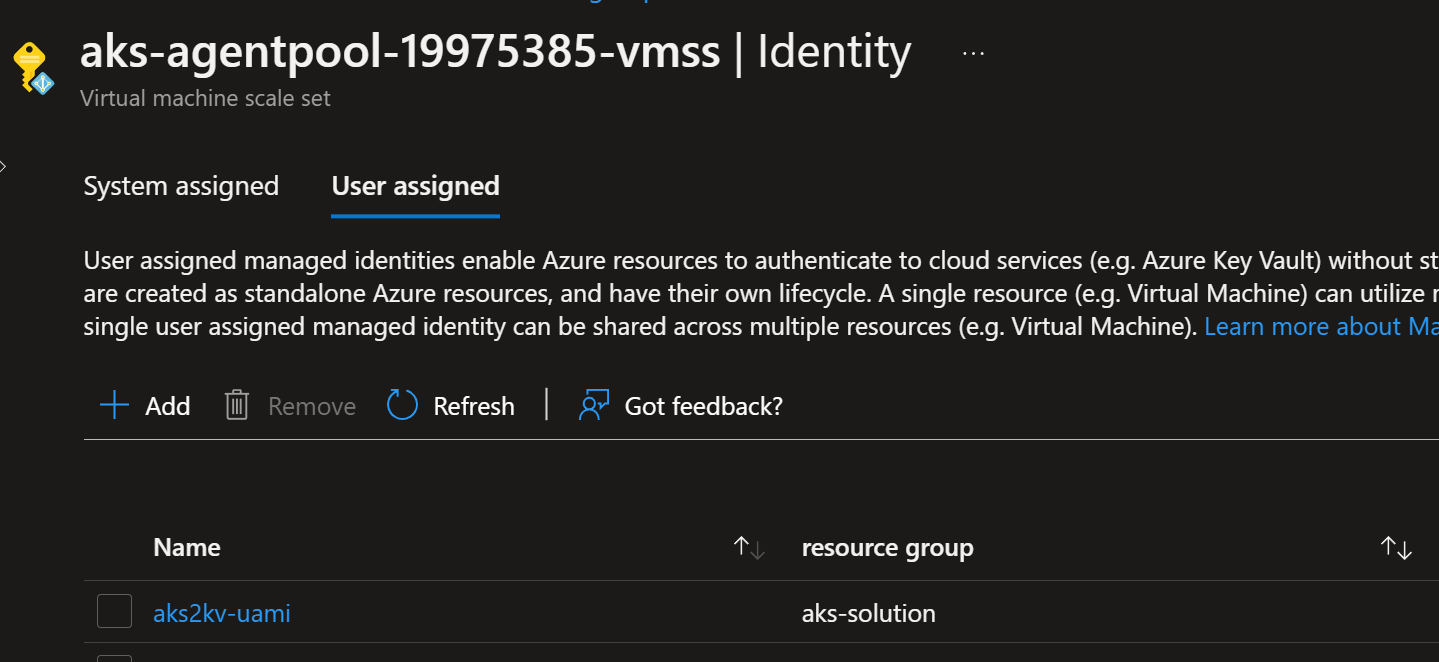Sort the resource group column with its arrows

[1395, 547]
